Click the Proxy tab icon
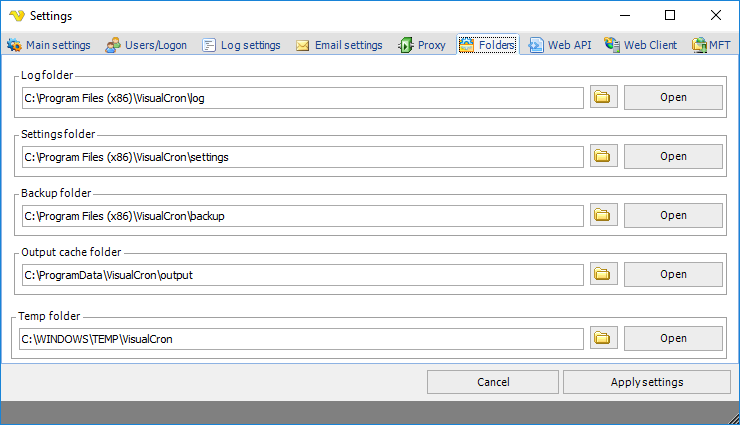The width and height of the screenshot is (740, 425). [405, 45]
